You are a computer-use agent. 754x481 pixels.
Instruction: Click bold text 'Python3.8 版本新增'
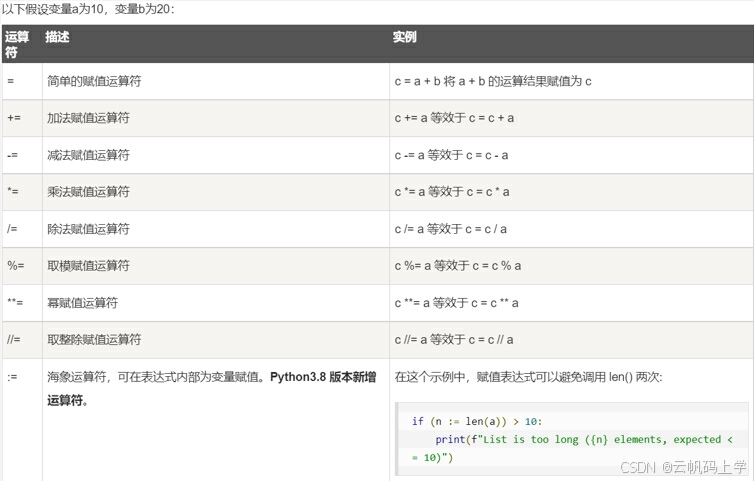[x=323, y=377]
